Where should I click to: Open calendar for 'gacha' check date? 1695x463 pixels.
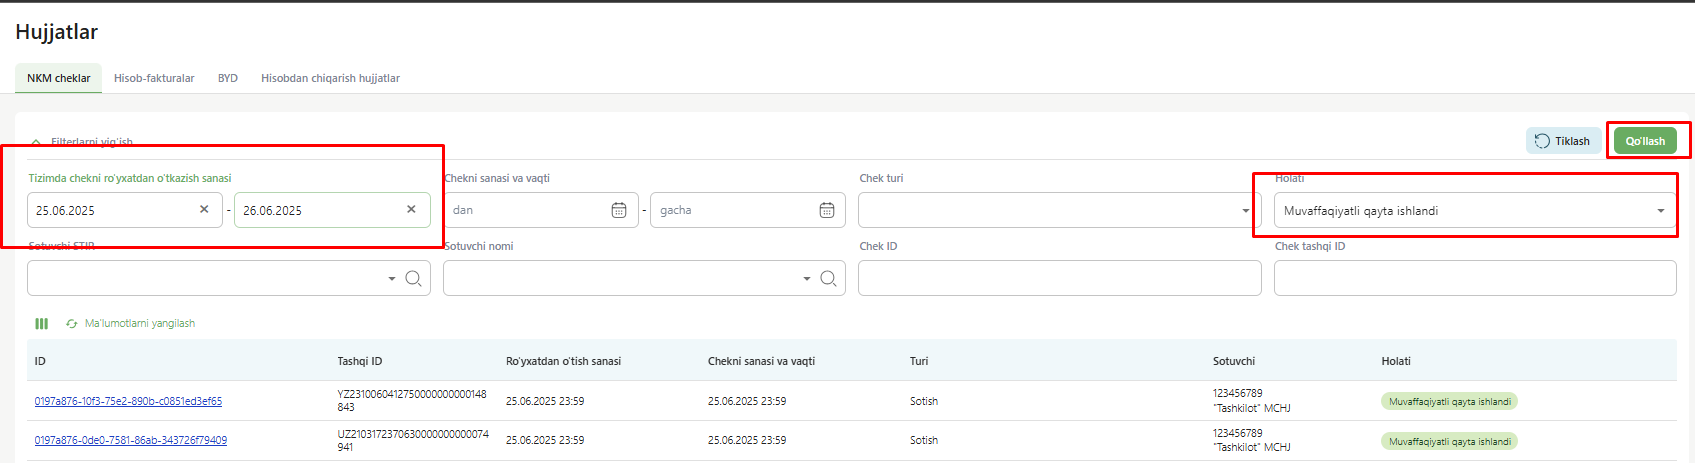click(827, 210)
